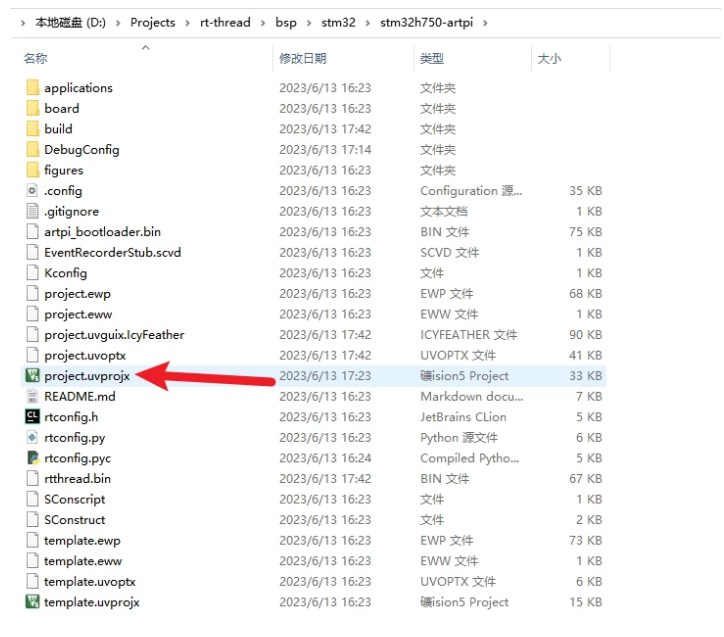
Task: Click SCVD 文件 type cell
Action: click(450, 252)
